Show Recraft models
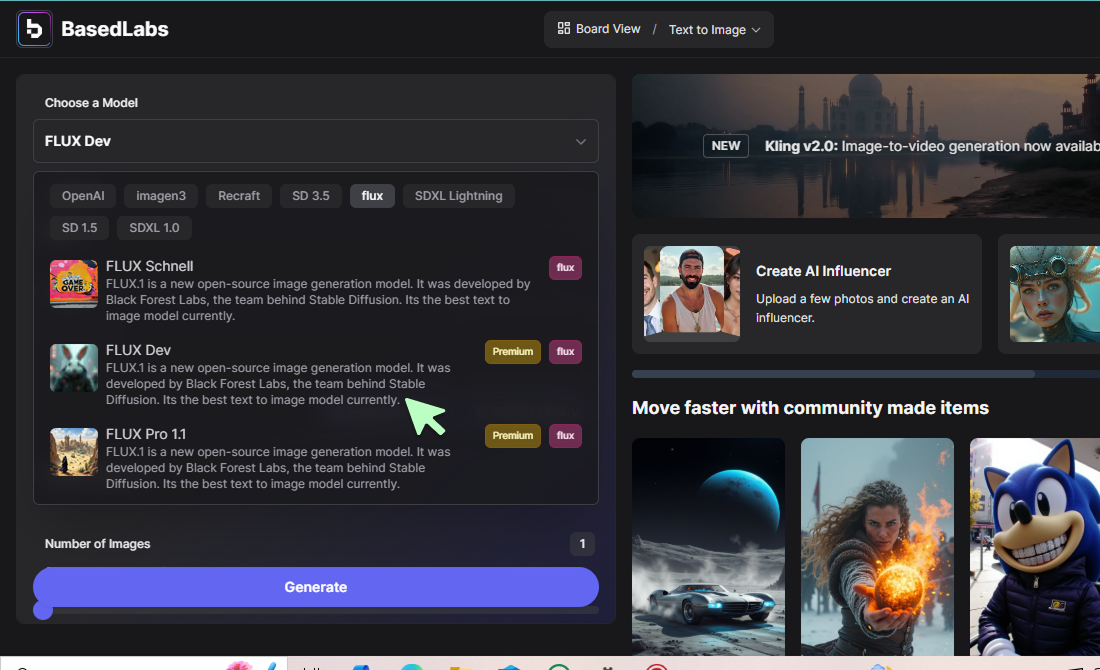The width and height of the screenshot is (1100, 670). 239,196
